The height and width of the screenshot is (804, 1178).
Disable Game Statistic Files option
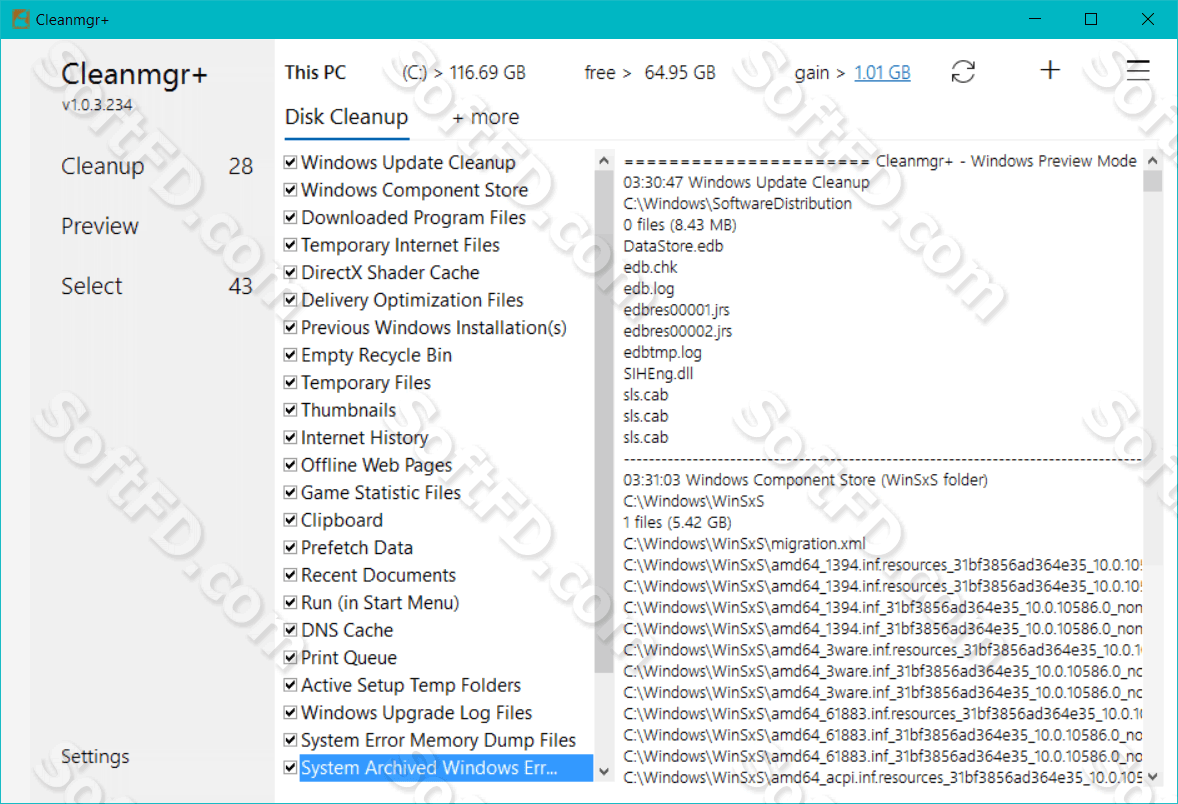291,492
